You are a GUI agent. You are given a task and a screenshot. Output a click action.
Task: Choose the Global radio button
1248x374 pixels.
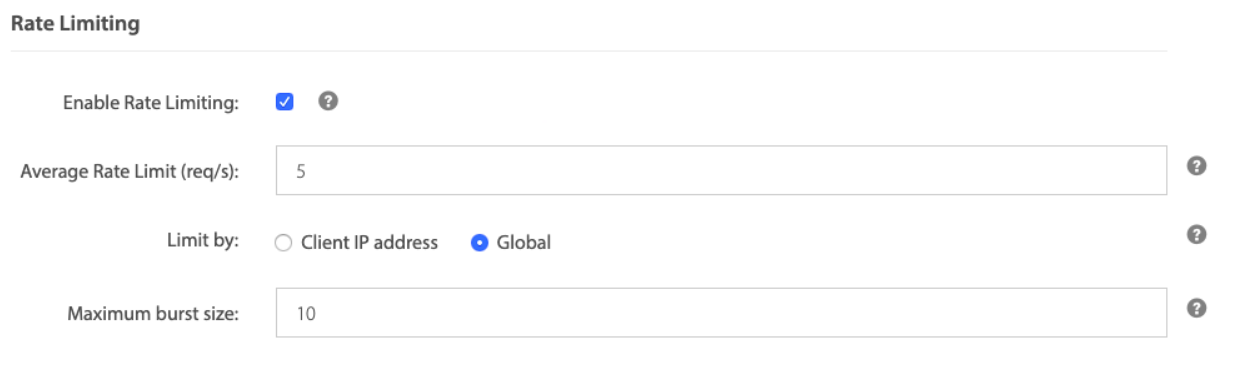(x=479, y=242)
